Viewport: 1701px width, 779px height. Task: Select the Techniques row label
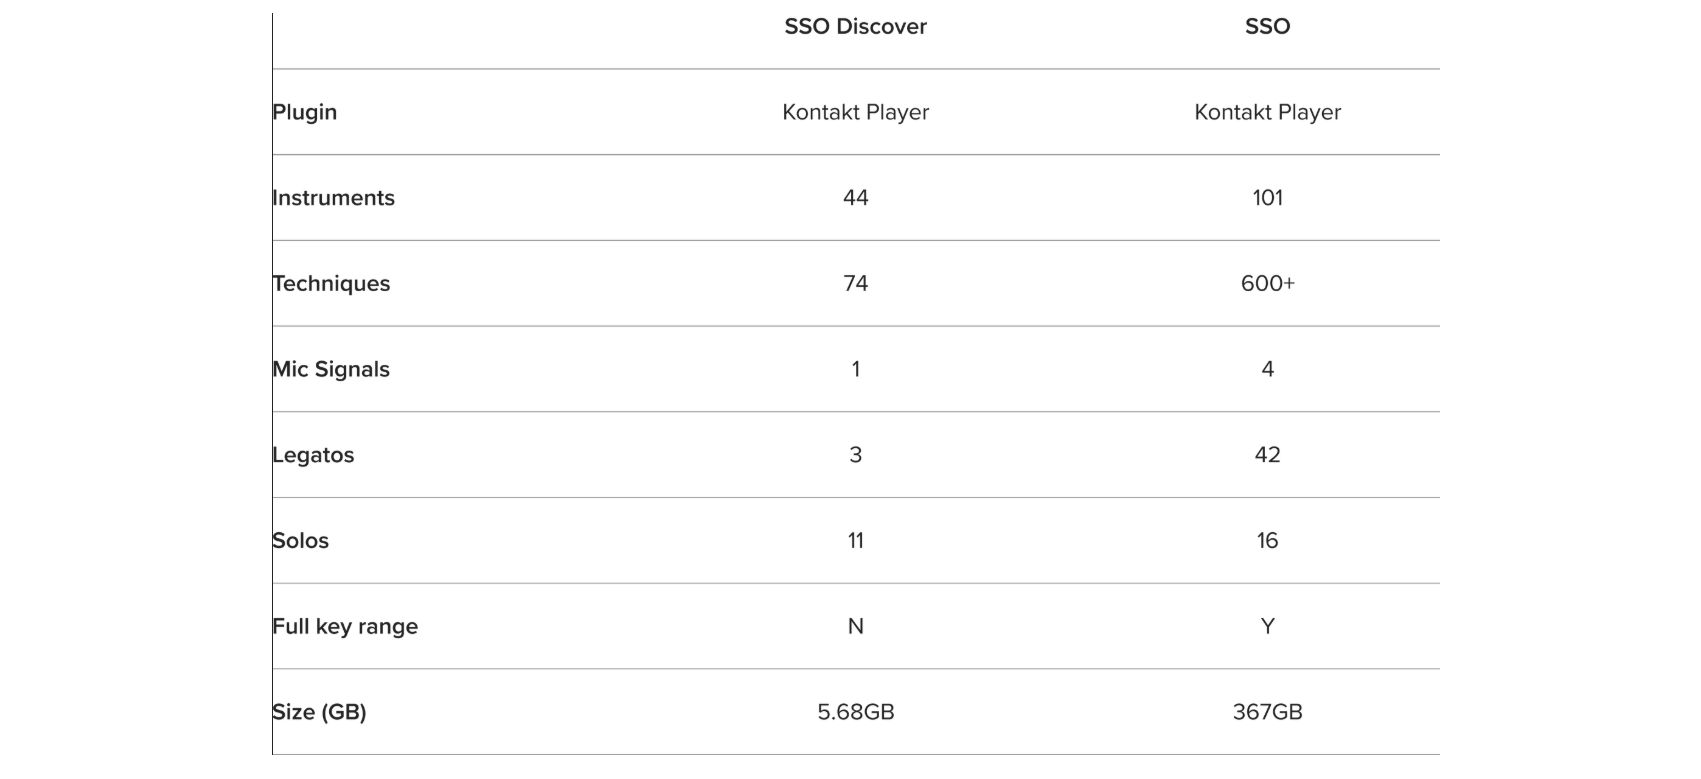pos(331,284)
